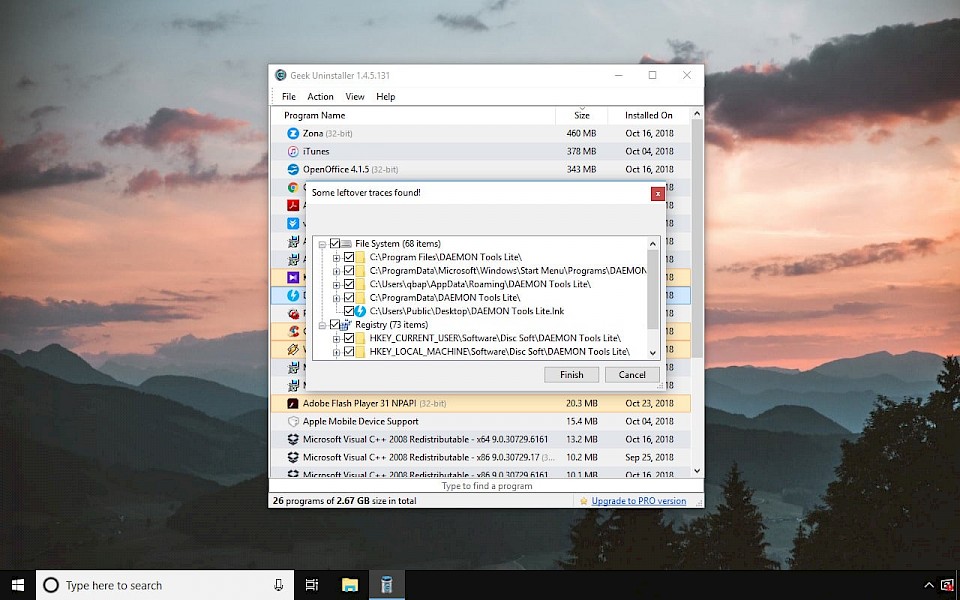960x600 pixels.
Task: Click the red Adobe Acrobat icon in the list
Action: 293,205
